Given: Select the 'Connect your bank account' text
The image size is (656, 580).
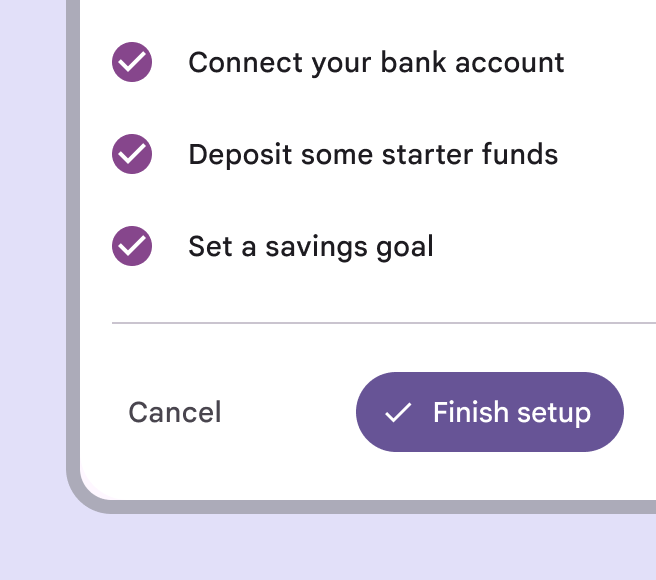Looking at the screenshot, I should point(376,62).
